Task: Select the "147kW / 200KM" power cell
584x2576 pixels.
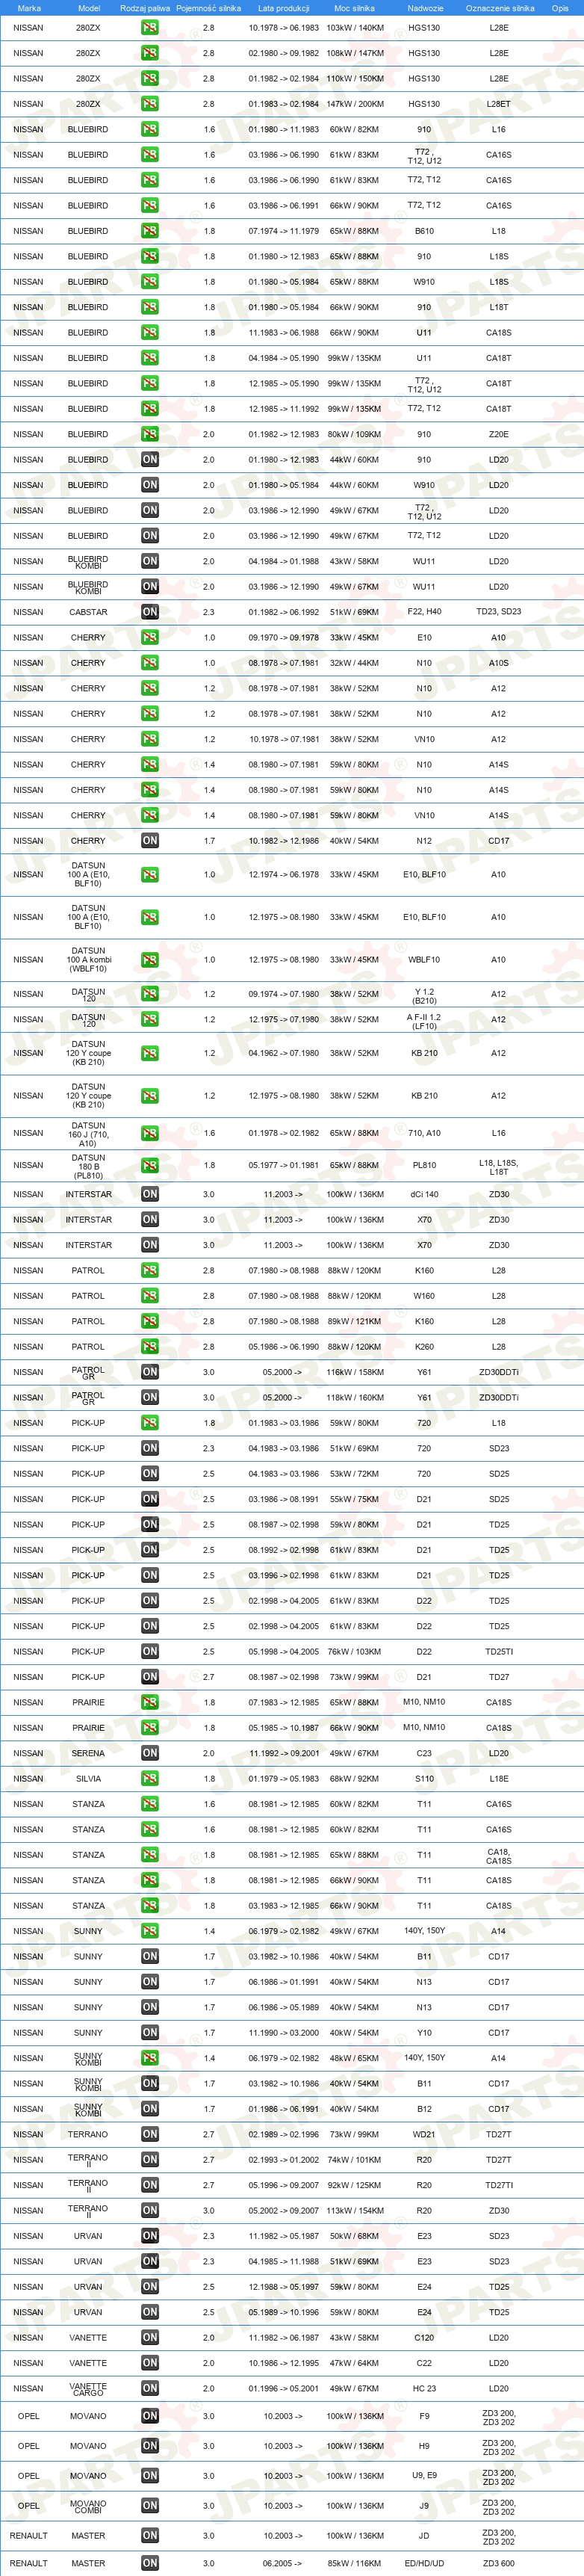Action: pos(355,104)
